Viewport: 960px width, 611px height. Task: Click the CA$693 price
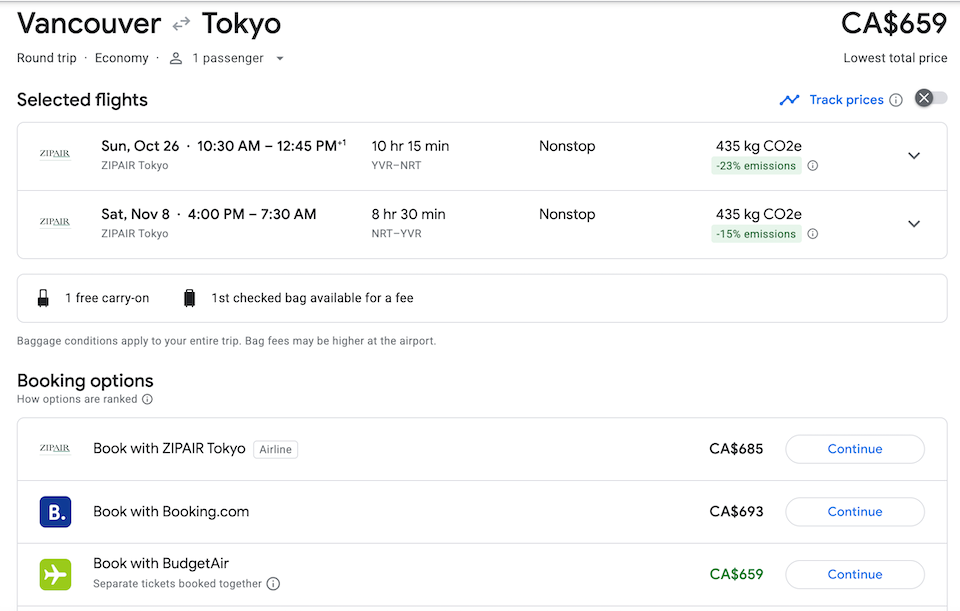pos(736,511)
